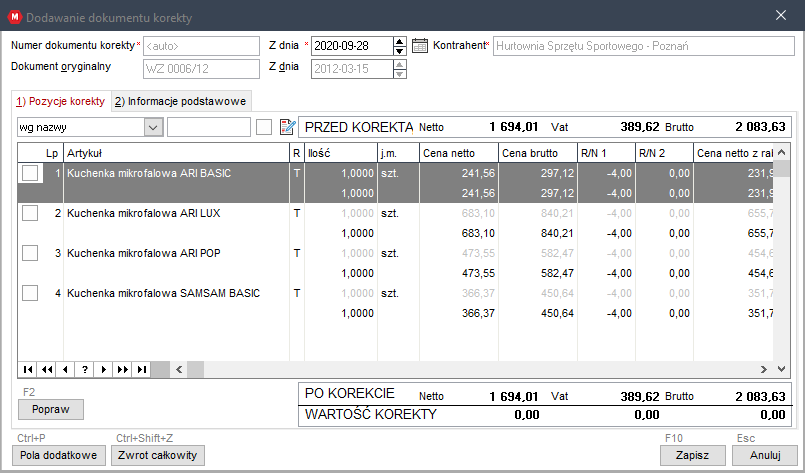Switch to Informacje podstawowe tab

click(181, 101)
